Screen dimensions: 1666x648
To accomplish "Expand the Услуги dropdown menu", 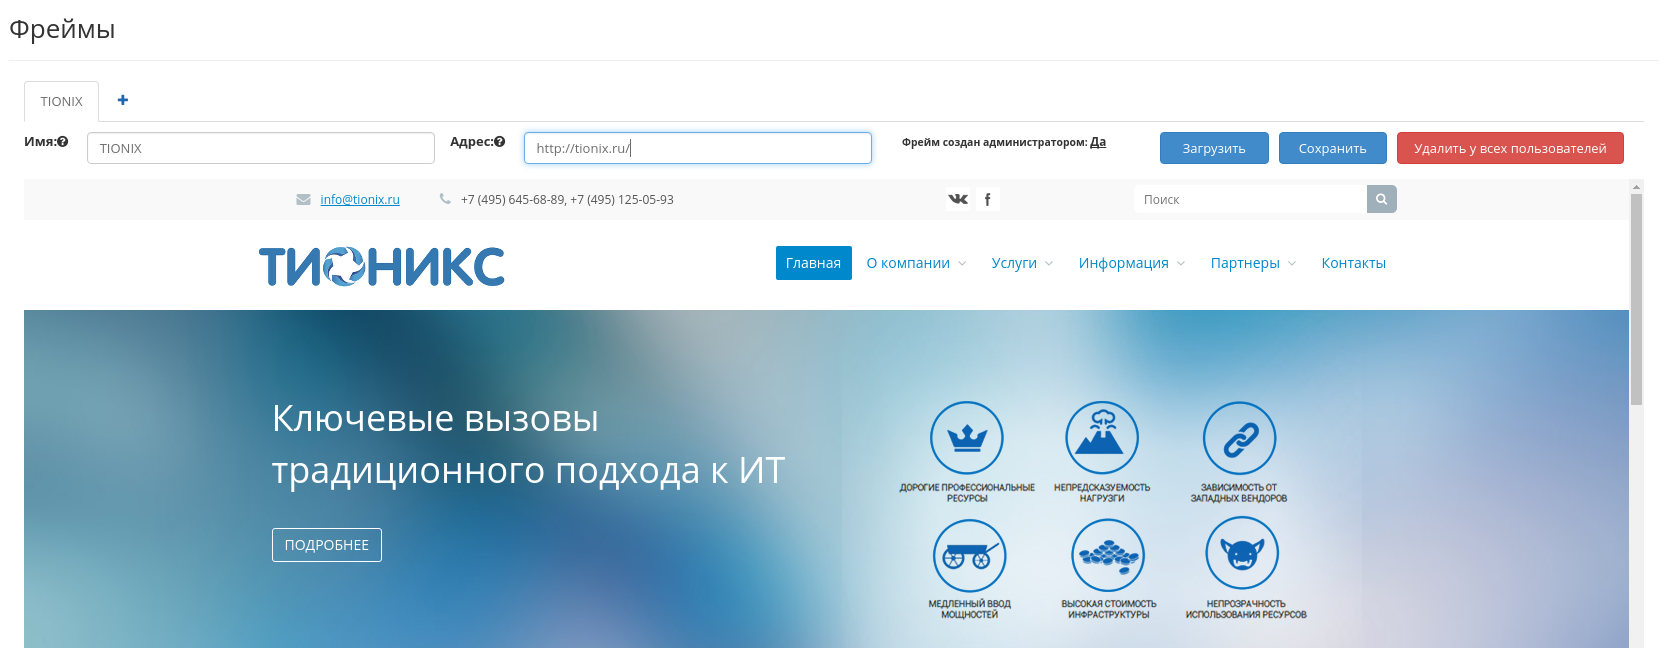I will [x=1021, y=263].
